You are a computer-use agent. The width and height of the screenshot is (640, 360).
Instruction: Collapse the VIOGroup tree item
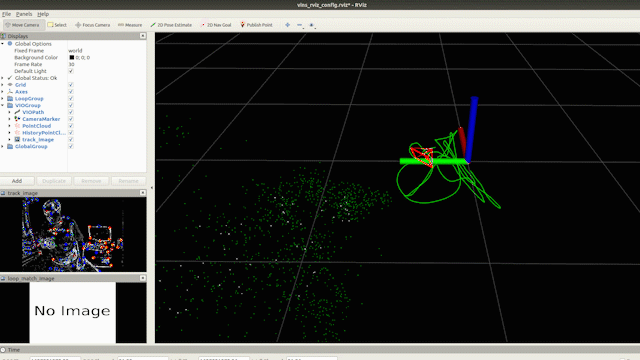point(3,105)
